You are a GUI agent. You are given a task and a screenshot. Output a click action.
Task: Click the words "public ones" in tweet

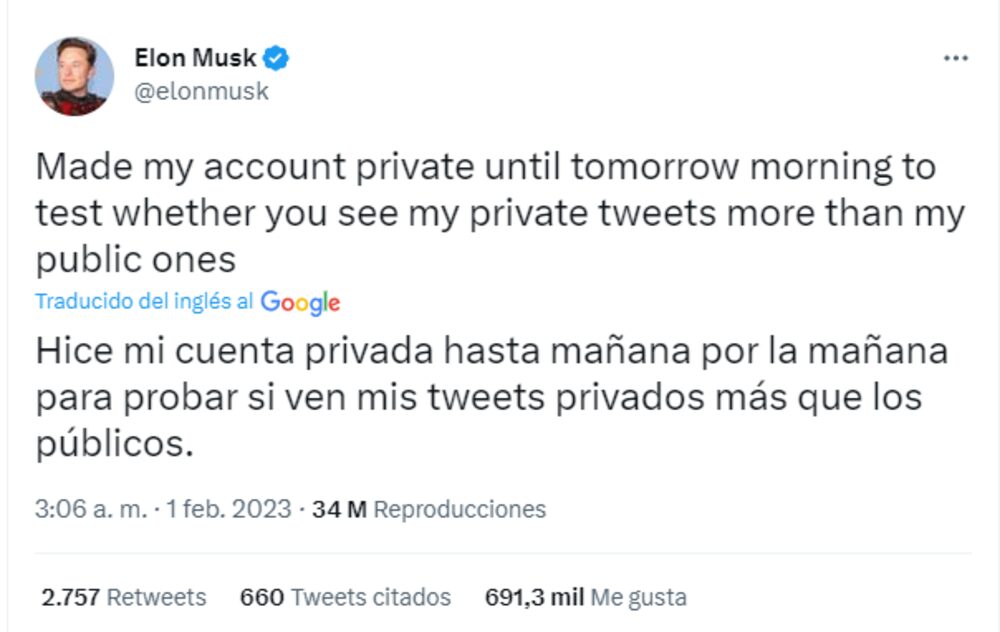[x=135, y=260]
